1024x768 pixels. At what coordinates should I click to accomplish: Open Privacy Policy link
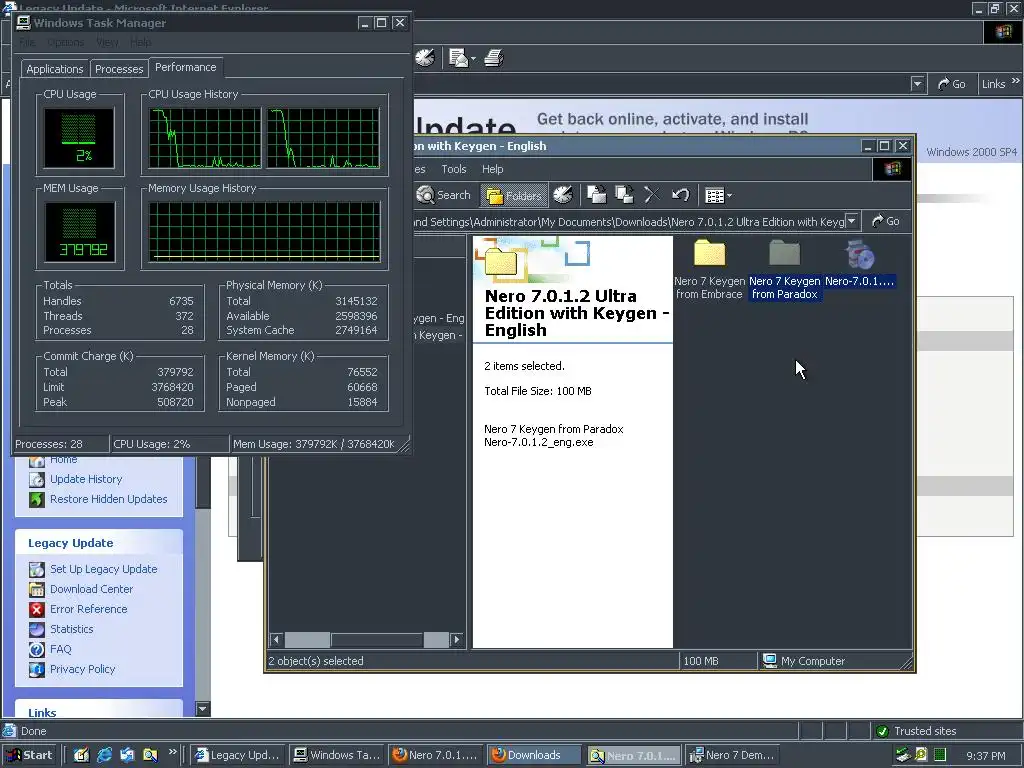click(82, 669)
